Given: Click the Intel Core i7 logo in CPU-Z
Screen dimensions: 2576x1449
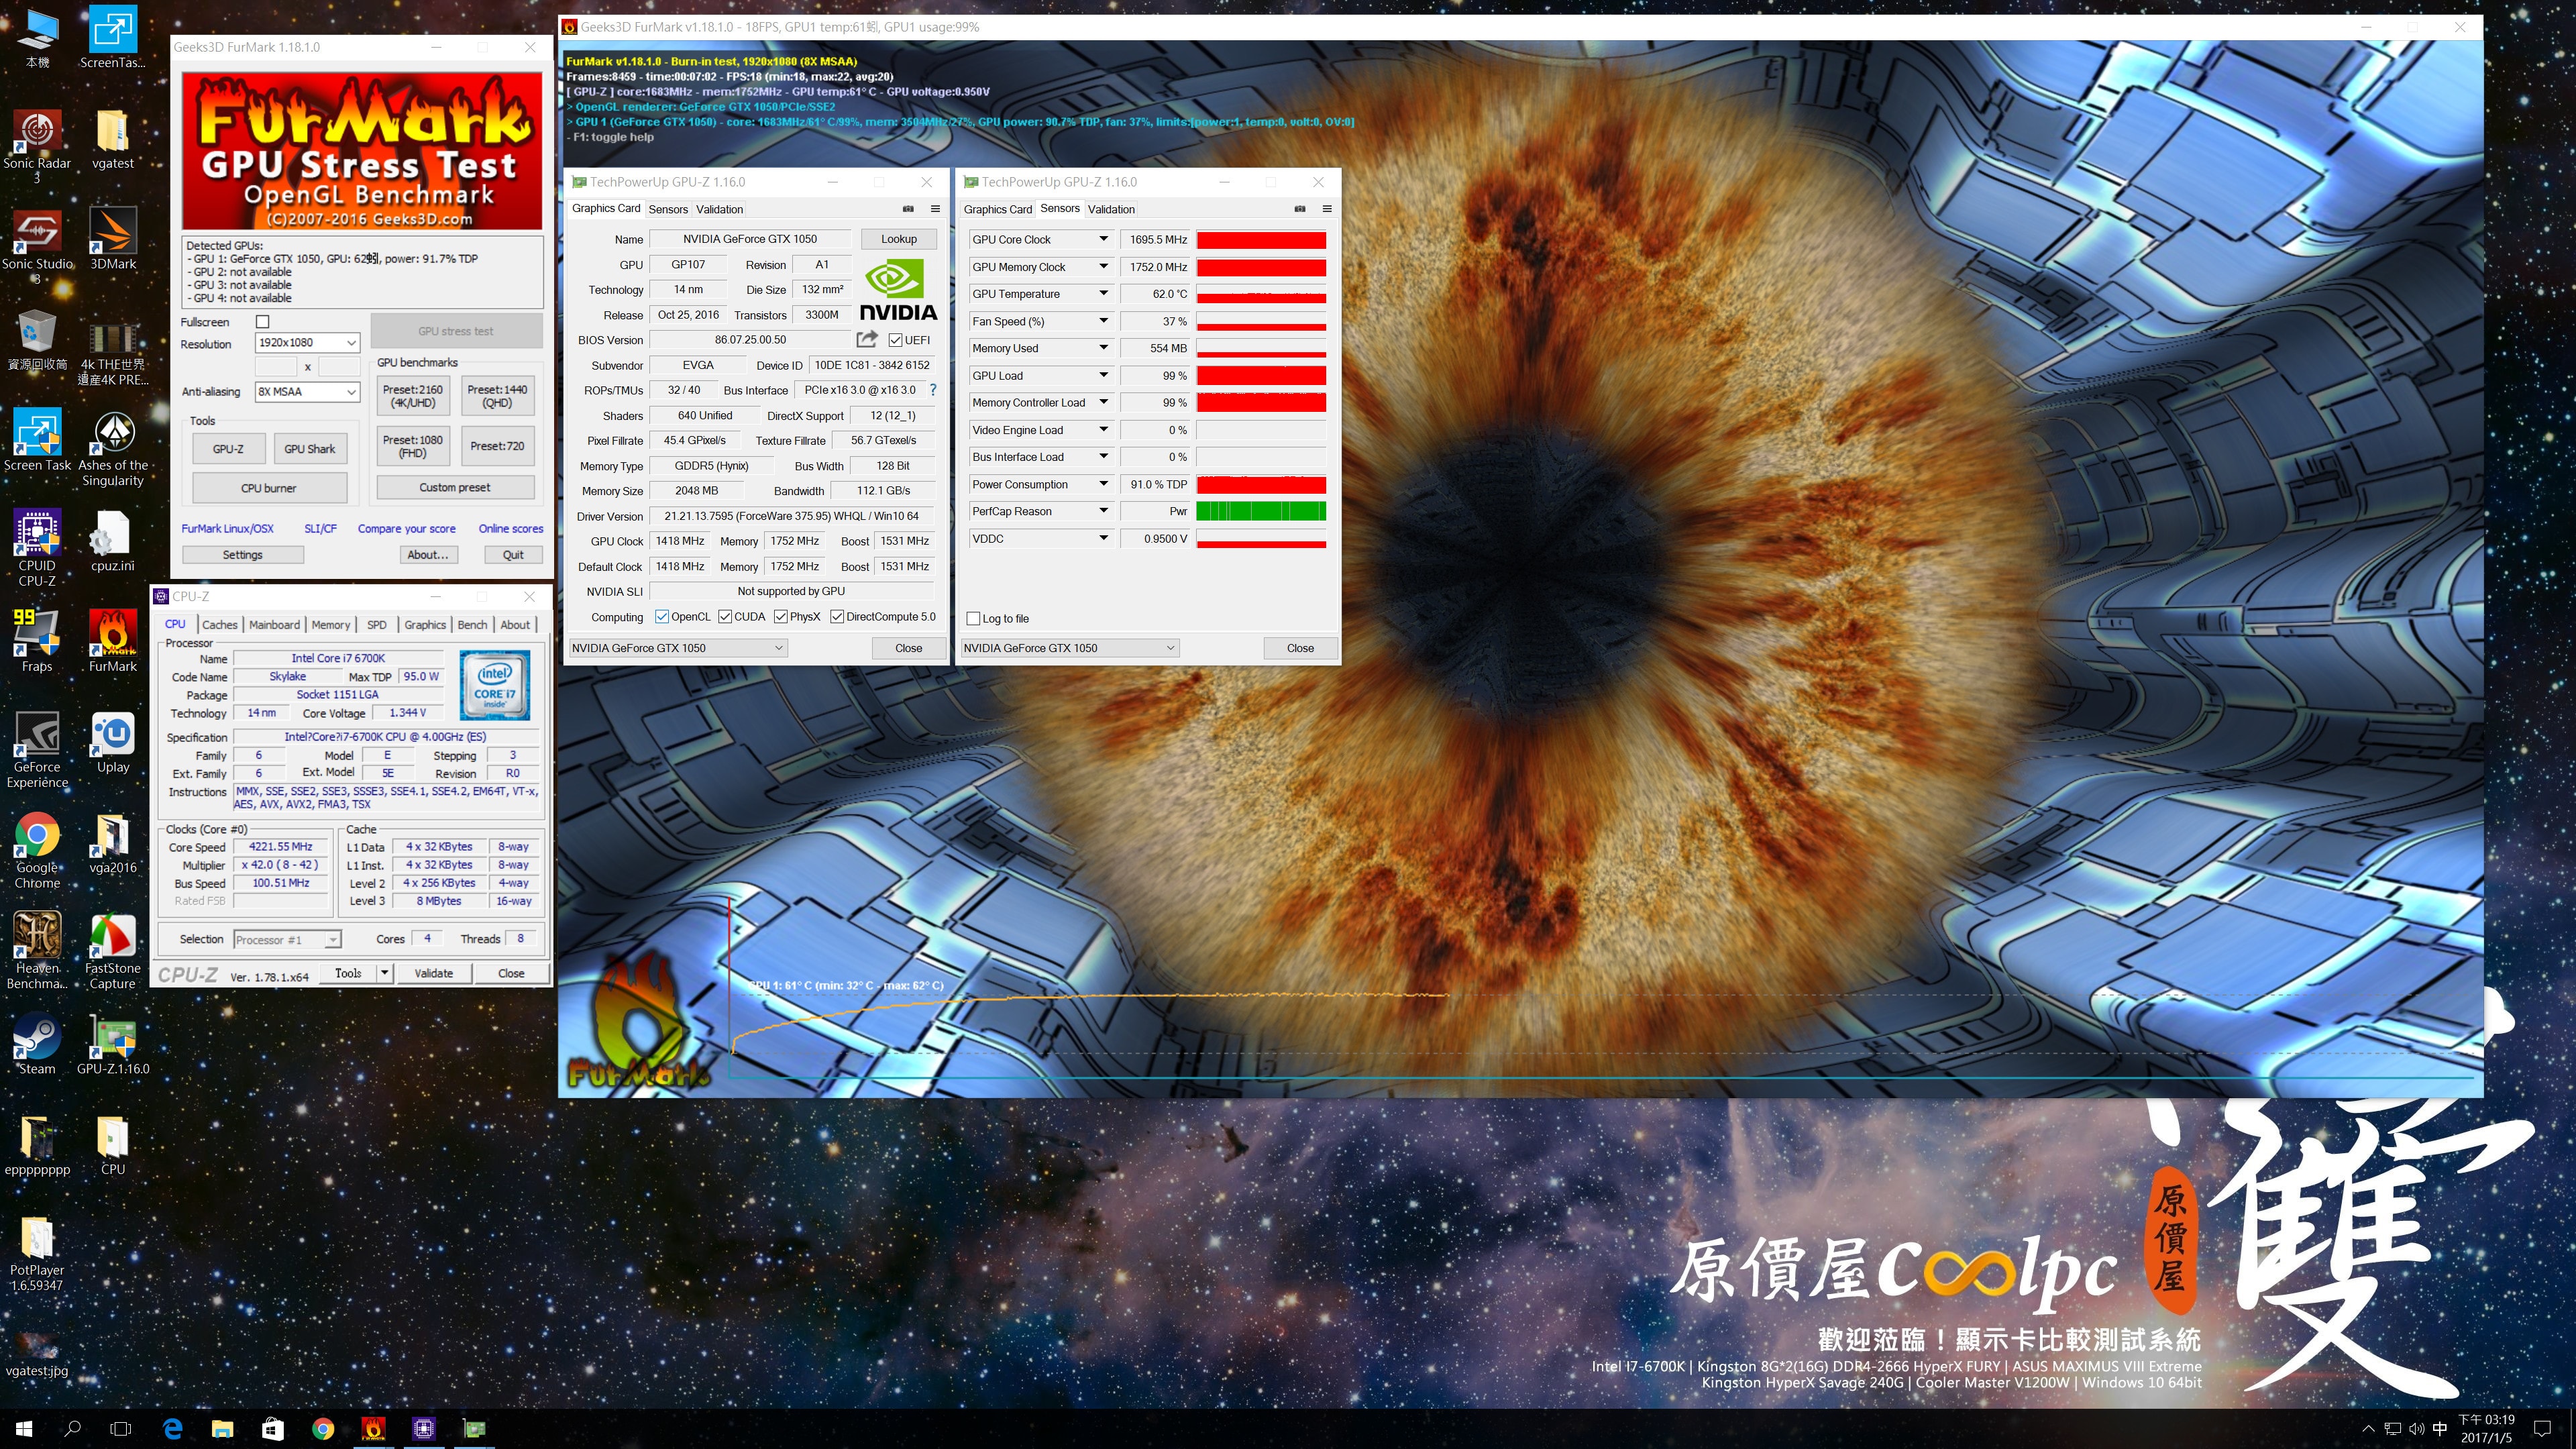Looking at the screenshot, I should pos(495,685).
